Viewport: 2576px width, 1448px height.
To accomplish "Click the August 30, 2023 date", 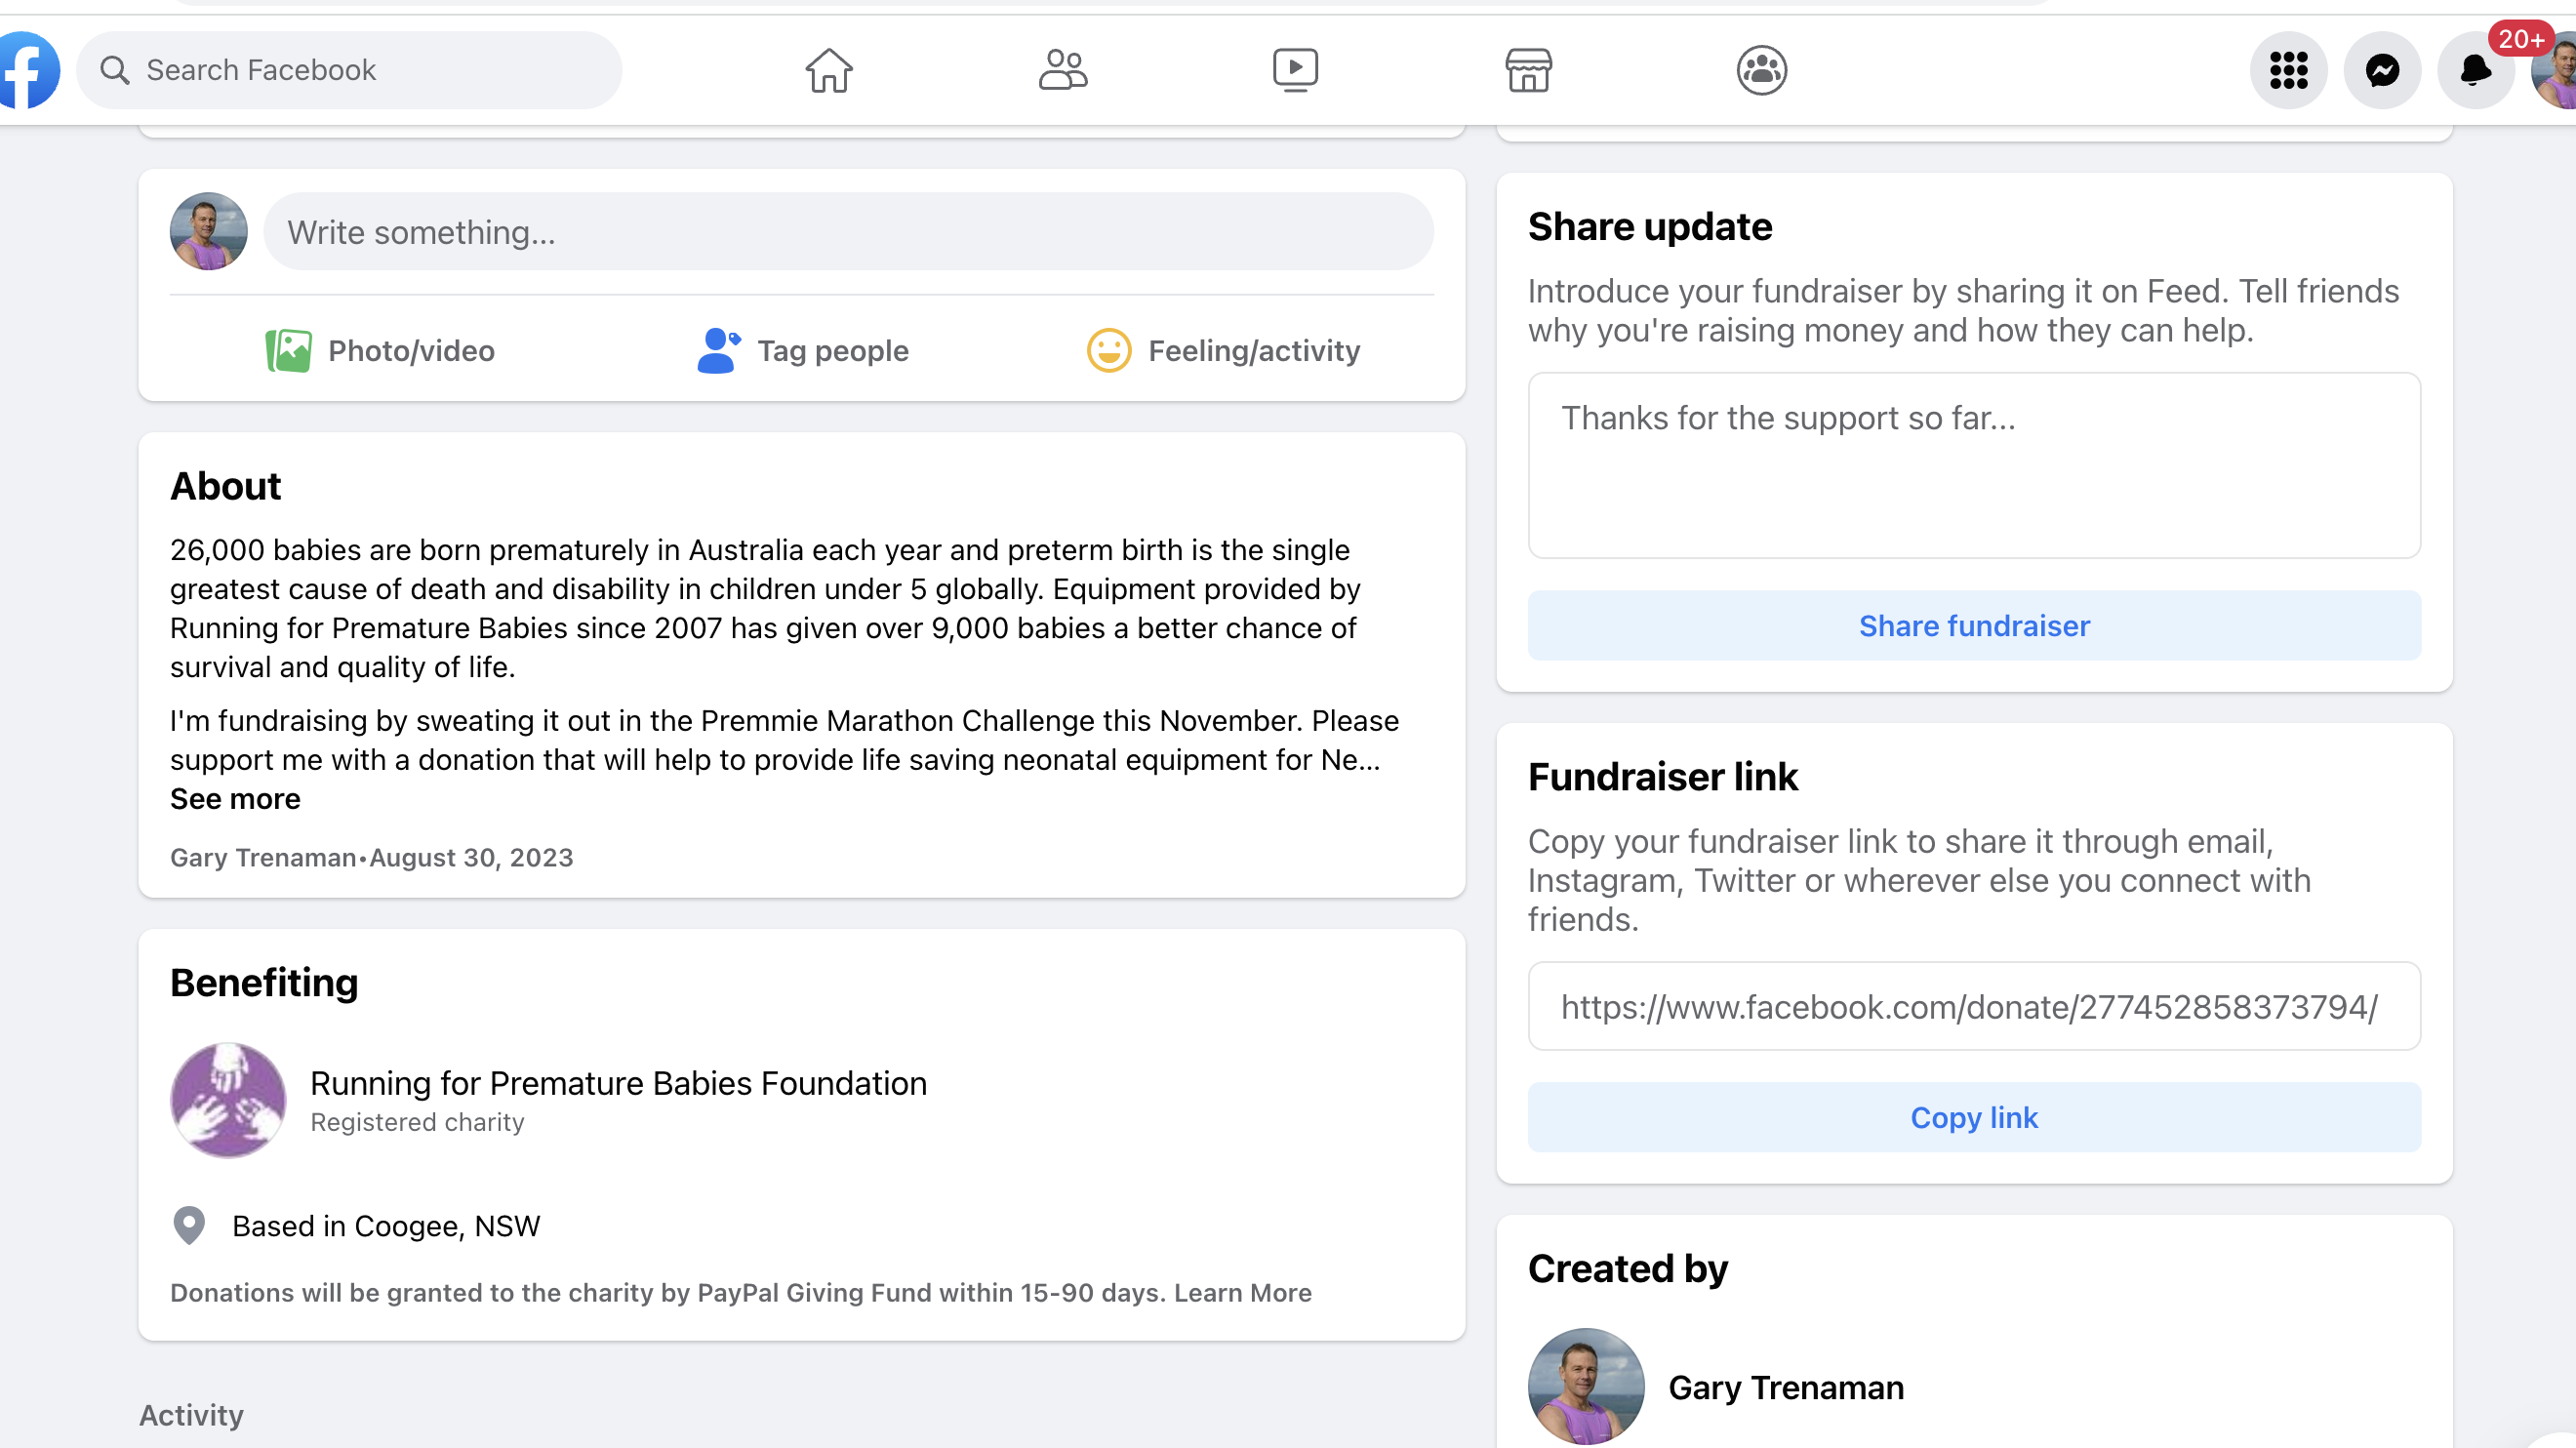I will [x=471, y=858].
